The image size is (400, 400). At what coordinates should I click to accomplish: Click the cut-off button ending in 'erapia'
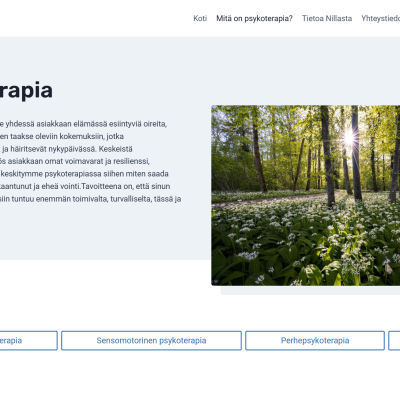[x=29, y=341]
